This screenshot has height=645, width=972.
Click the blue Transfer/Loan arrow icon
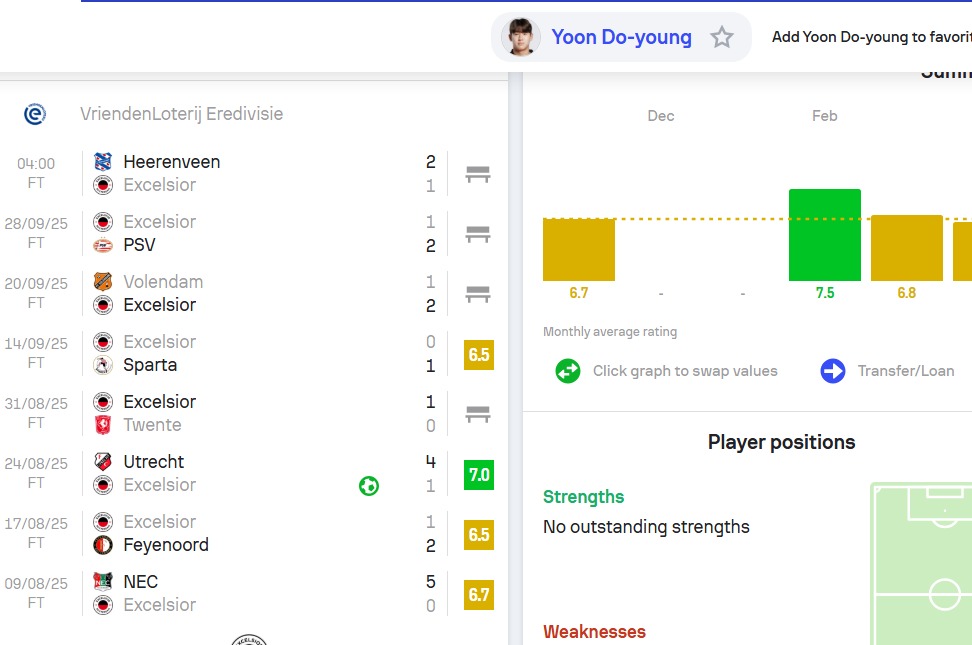pyautogui.click(x=833, y=371)
